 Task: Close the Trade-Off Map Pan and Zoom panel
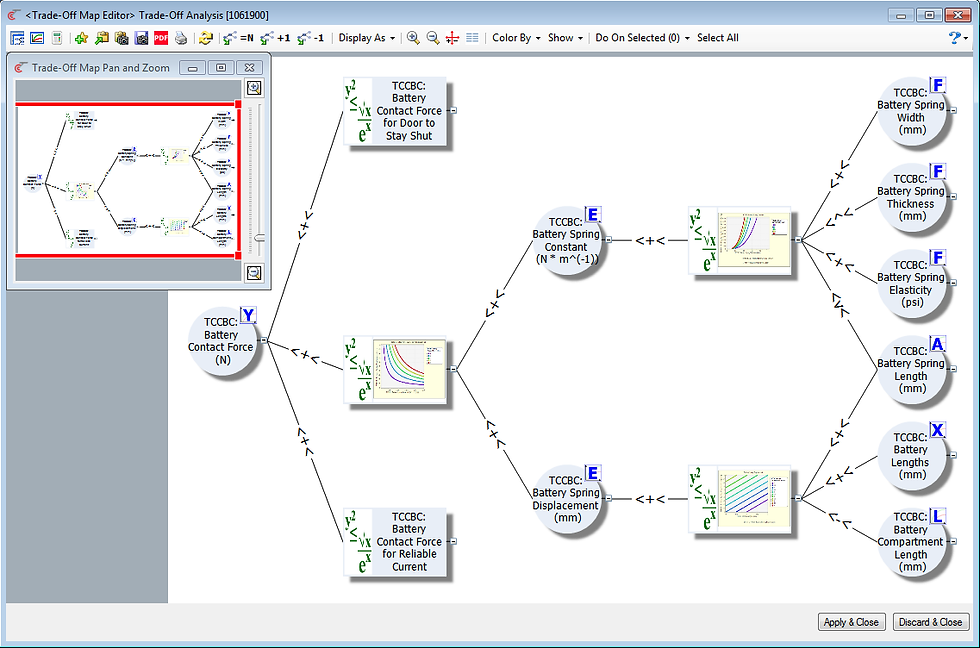[x=249, y=67]
